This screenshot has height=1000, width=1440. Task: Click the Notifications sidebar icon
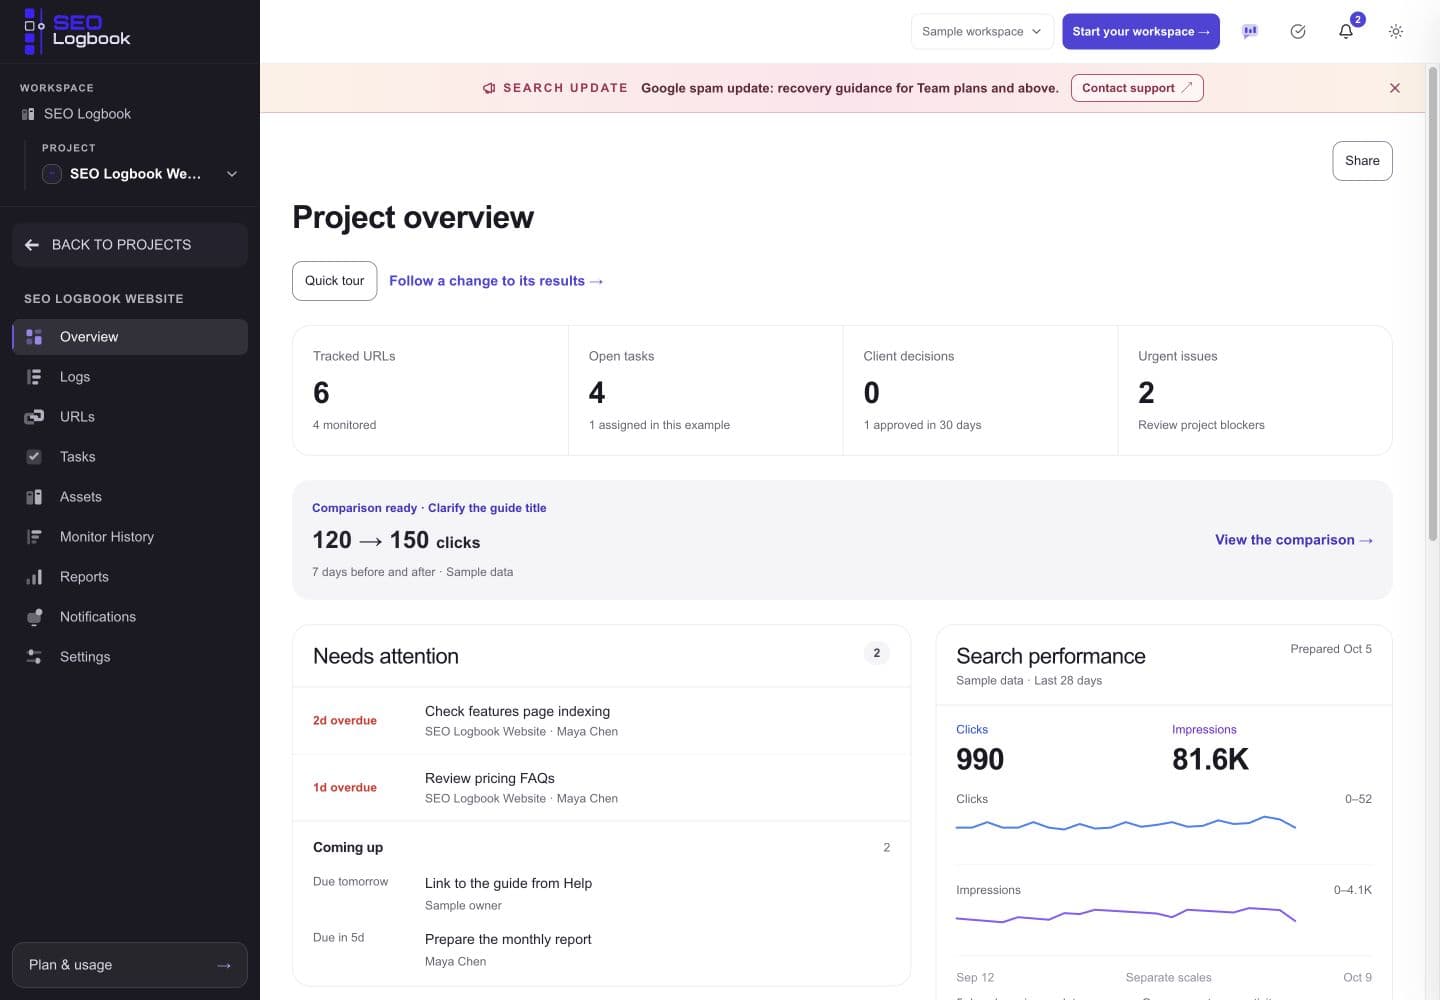coord(34,617)
